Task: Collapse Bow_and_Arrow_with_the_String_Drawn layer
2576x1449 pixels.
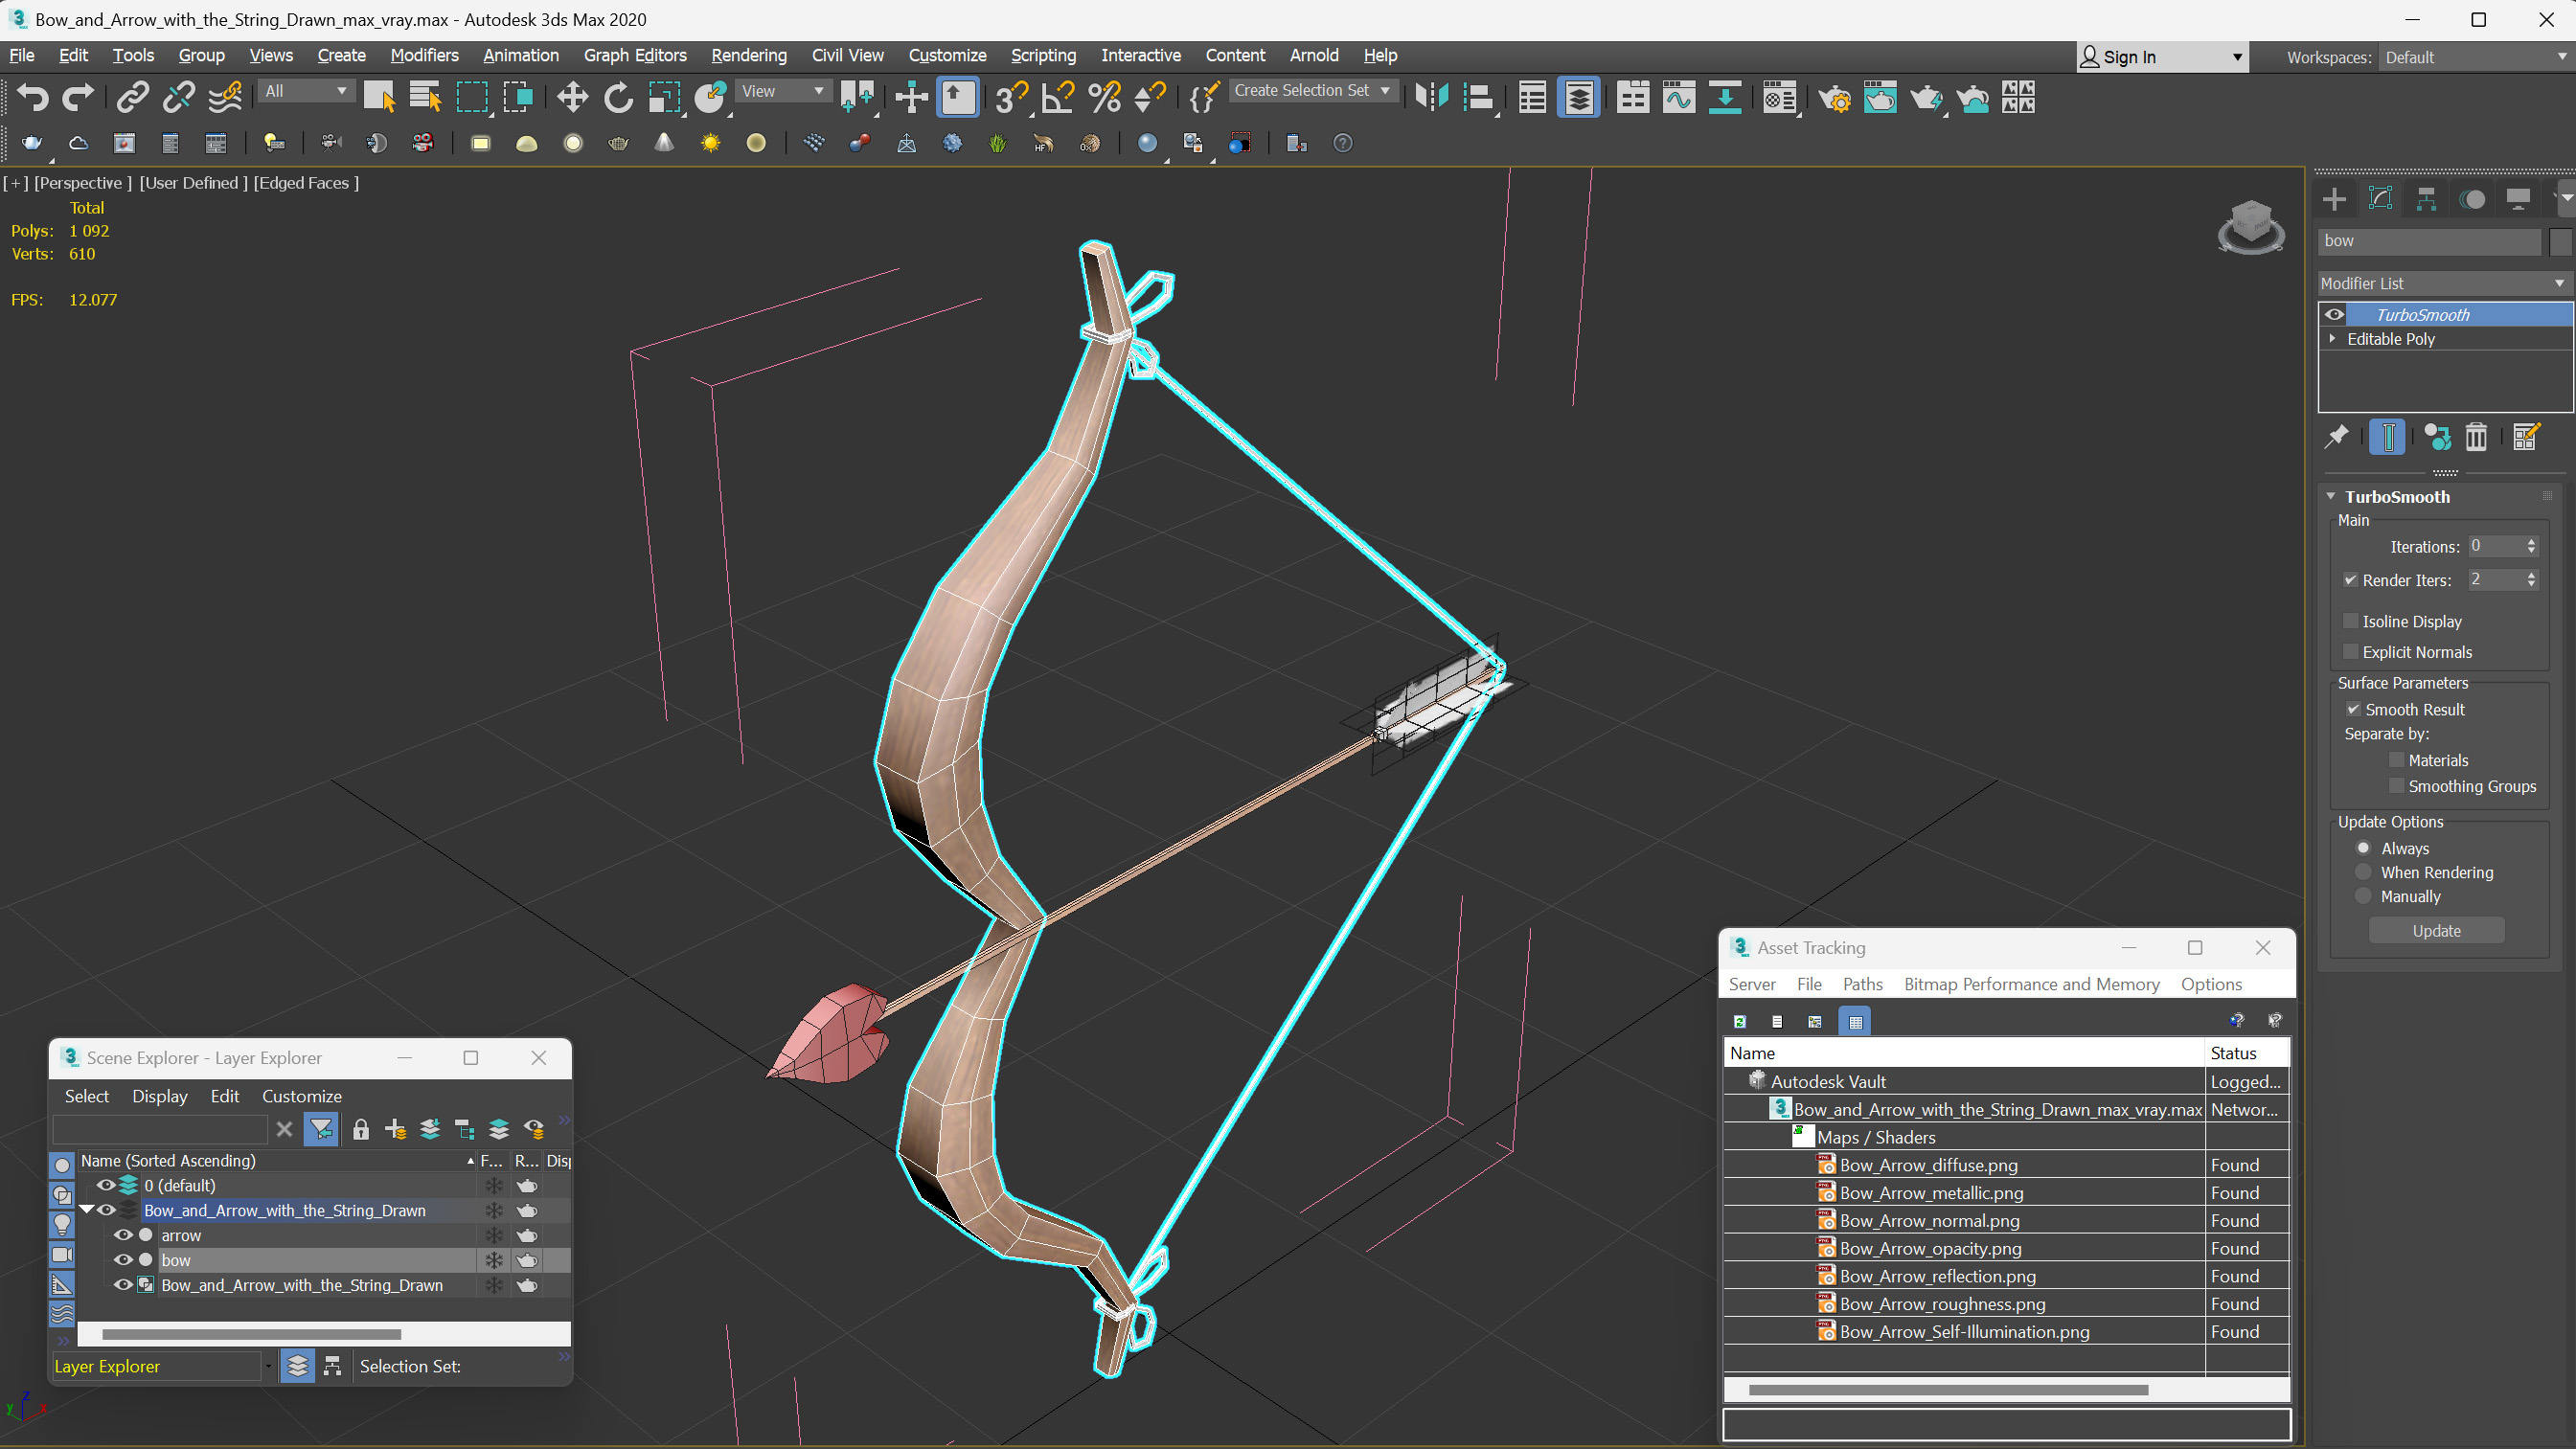Action: [87, 1210]
